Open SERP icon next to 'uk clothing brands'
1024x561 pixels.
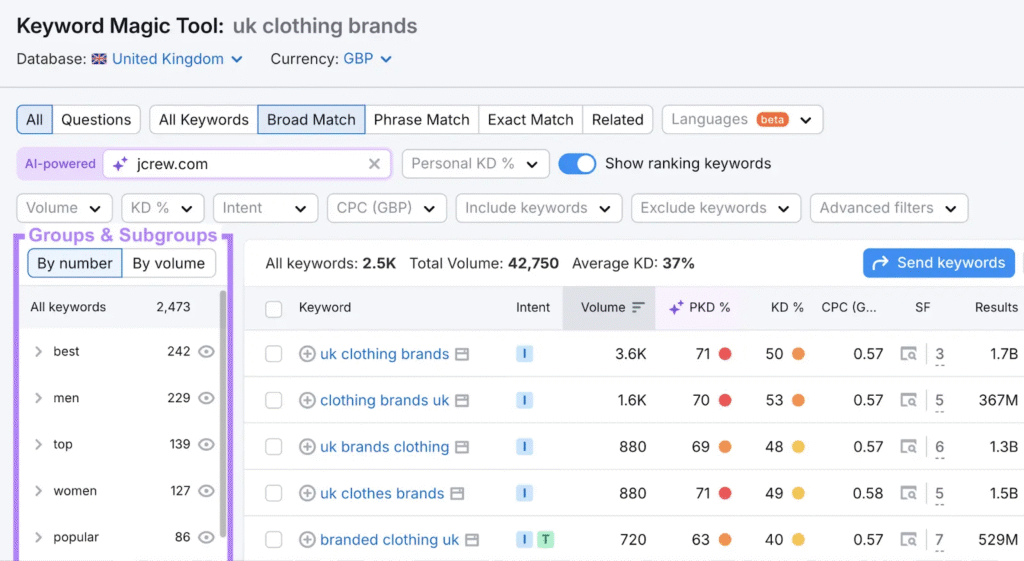coord(462,354)
